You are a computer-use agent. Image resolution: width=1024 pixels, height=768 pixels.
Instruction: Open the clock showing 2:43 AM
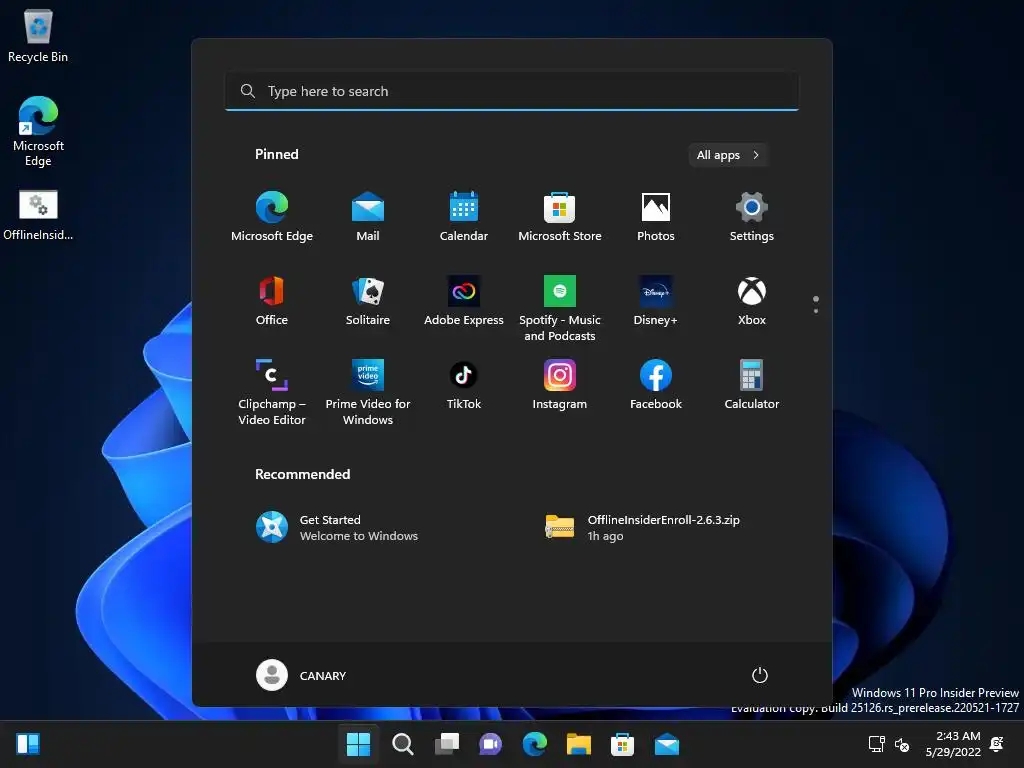click(x=953, y=744)
